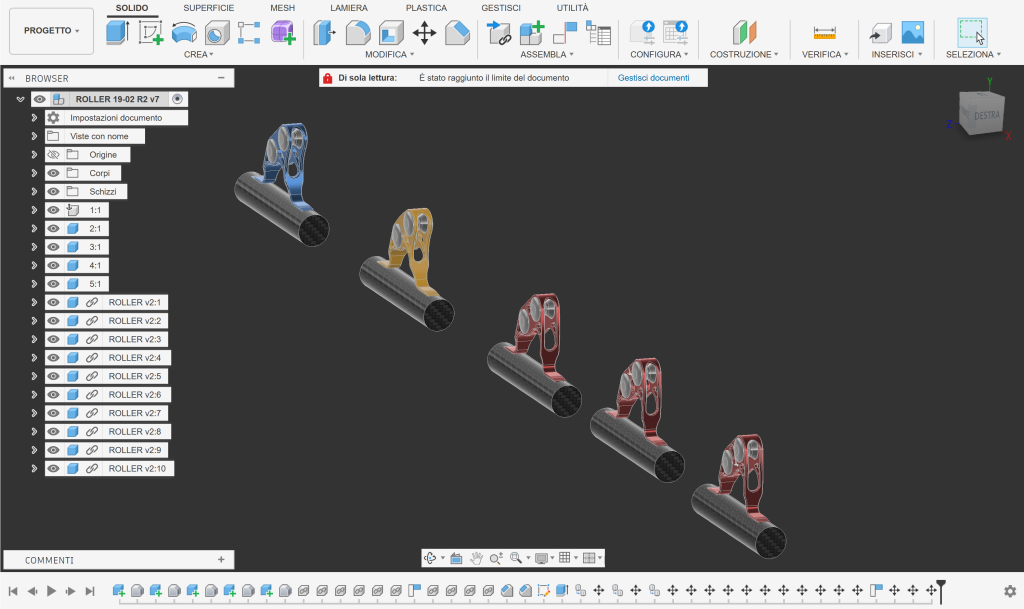Toggle visibility of the Origine folder
The image size is (1024, 609).
coord(54,155)
